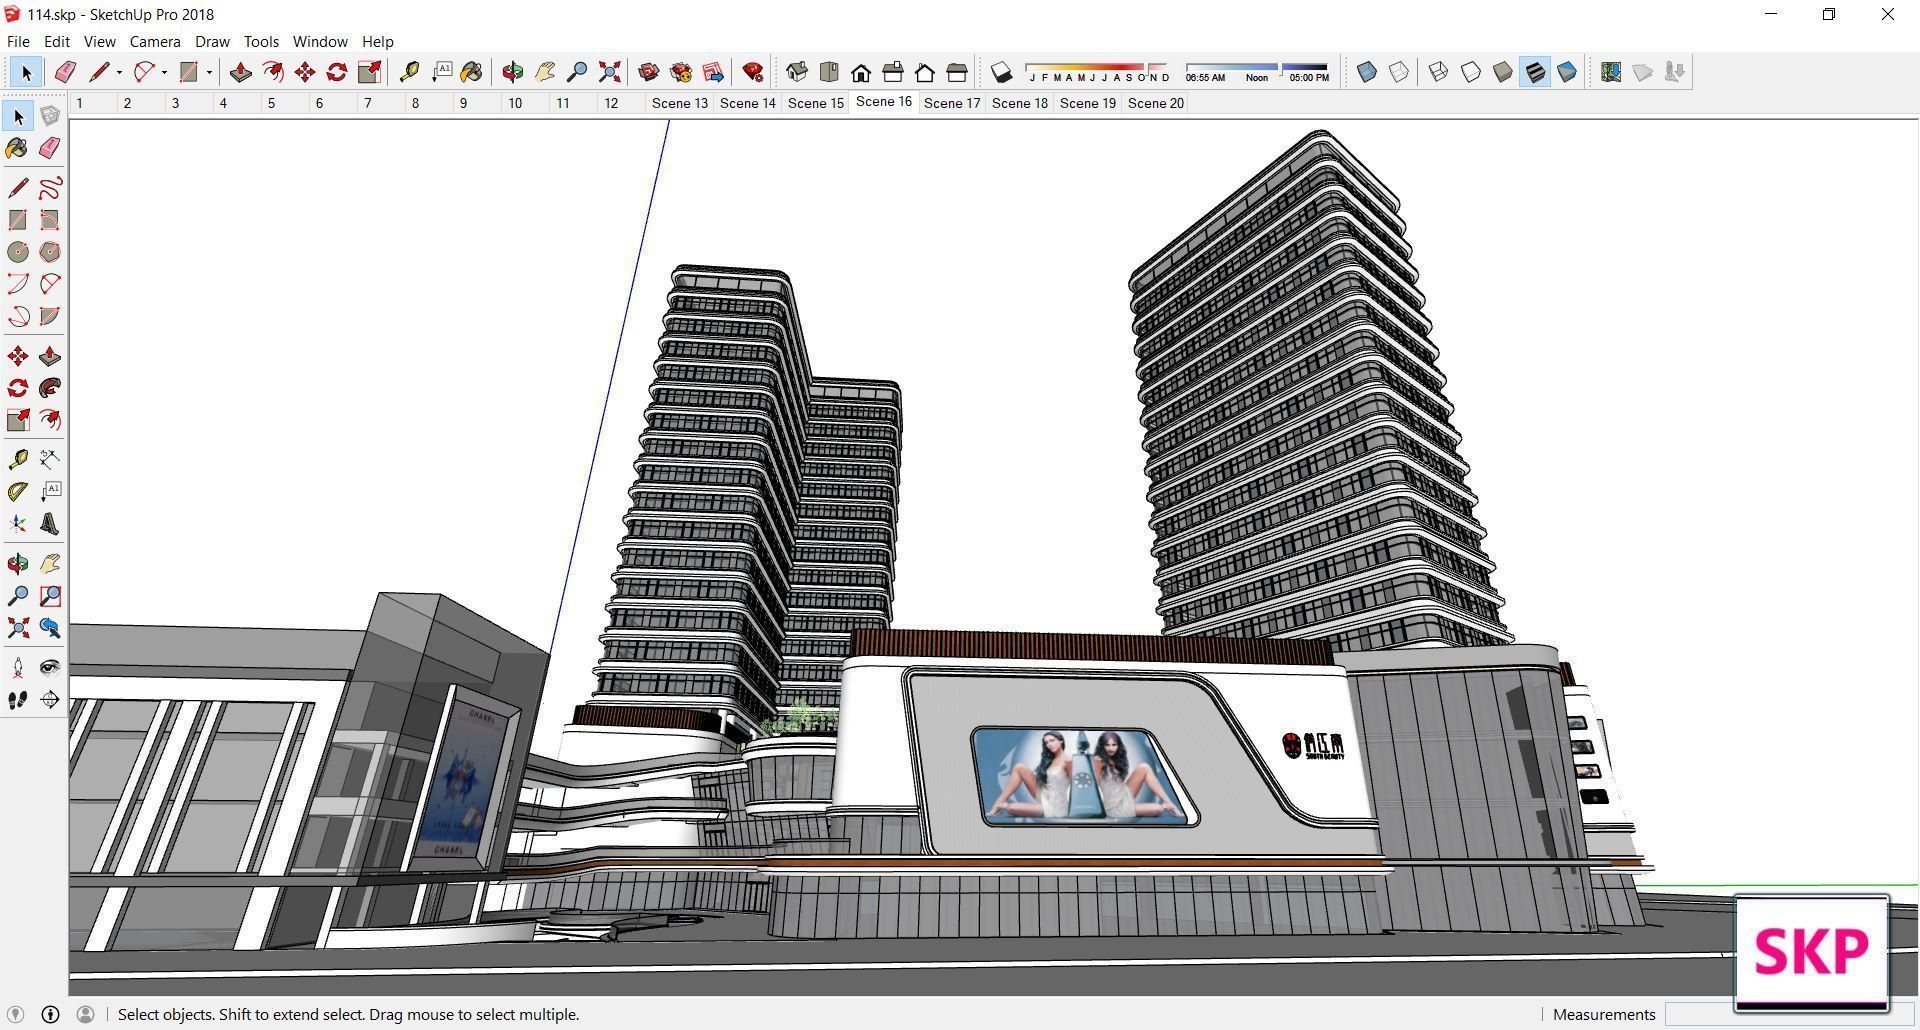Screen dimensions: 1920x1030
Task: Enable Hidden Line face style
Action: (1470, 72)
